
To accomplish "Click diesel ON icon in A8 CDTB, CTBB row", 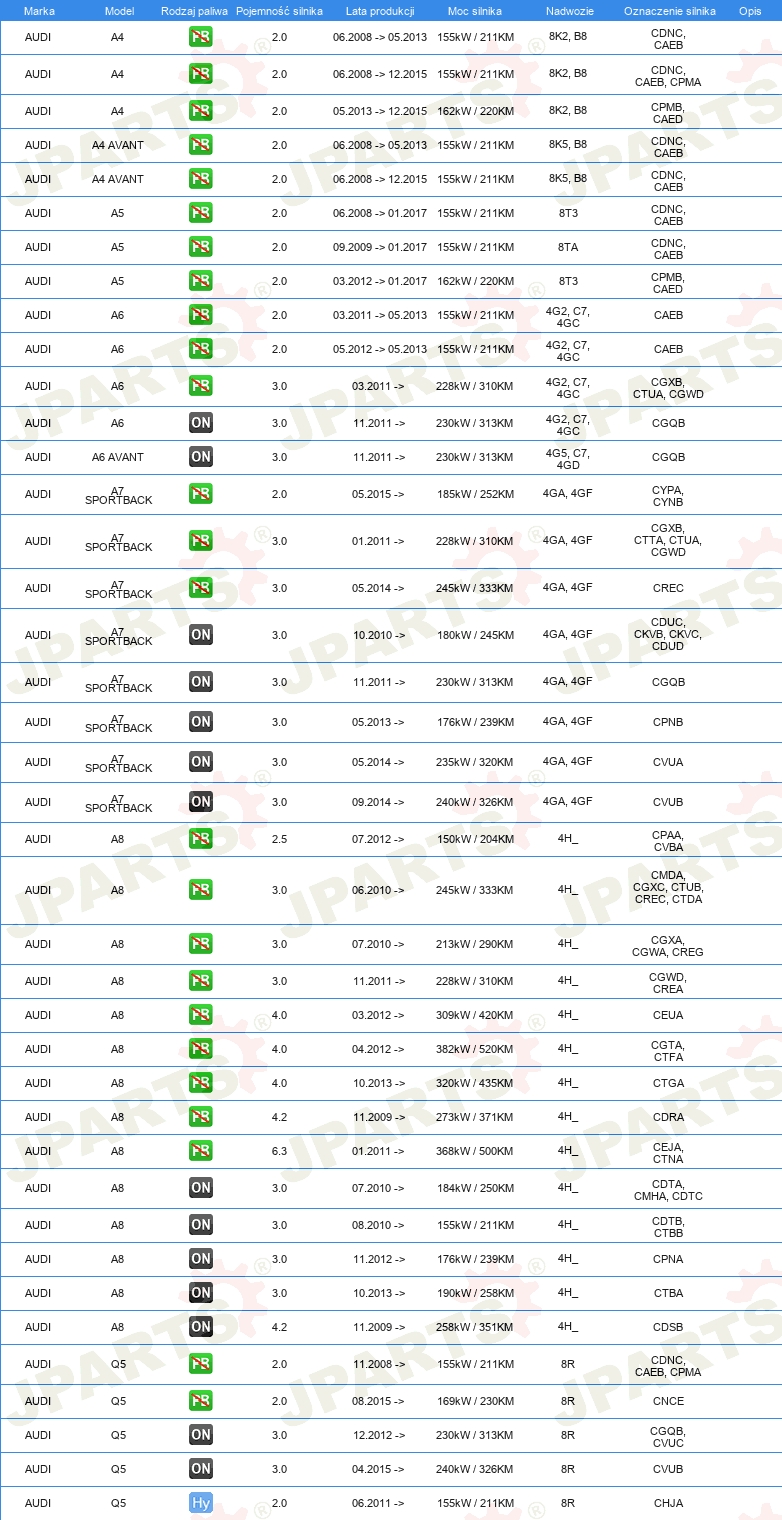I will tap(201, 1225).
